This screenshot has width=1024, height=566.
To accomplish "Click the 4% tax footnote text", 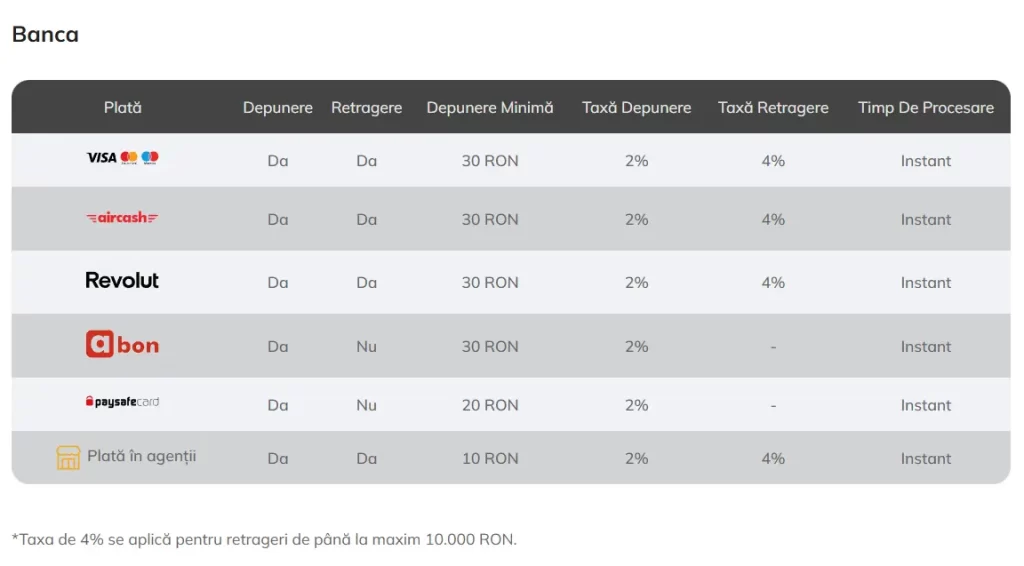I will tap(264, 540).
